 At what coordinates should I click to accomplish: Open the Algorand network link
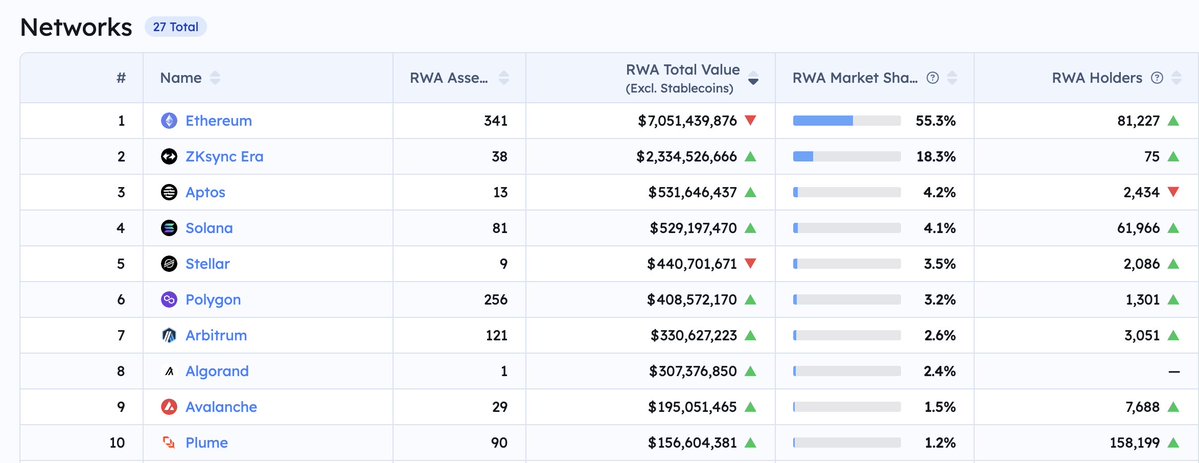point(217,371)
